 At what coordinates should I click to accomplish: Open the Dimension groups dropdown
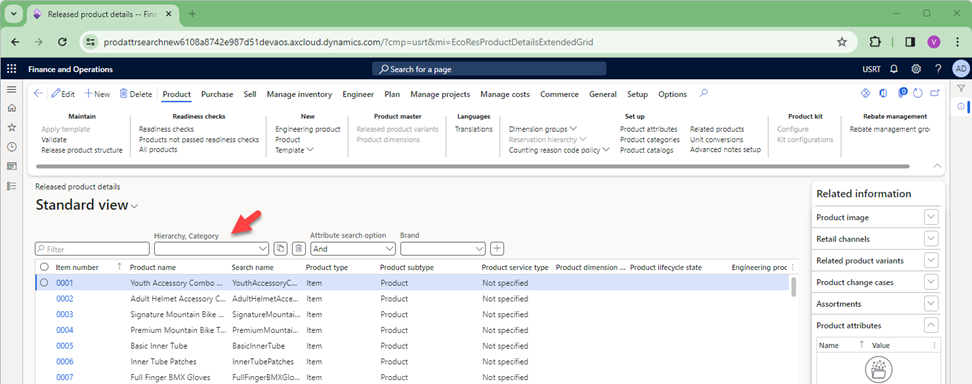pyautogui.click(x=543, y=129)
